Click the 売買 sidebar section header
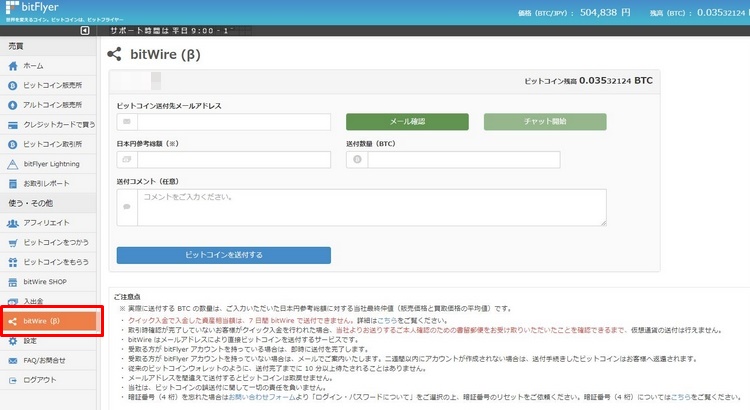Screen dimensions: 750x410 pos(48,46)
